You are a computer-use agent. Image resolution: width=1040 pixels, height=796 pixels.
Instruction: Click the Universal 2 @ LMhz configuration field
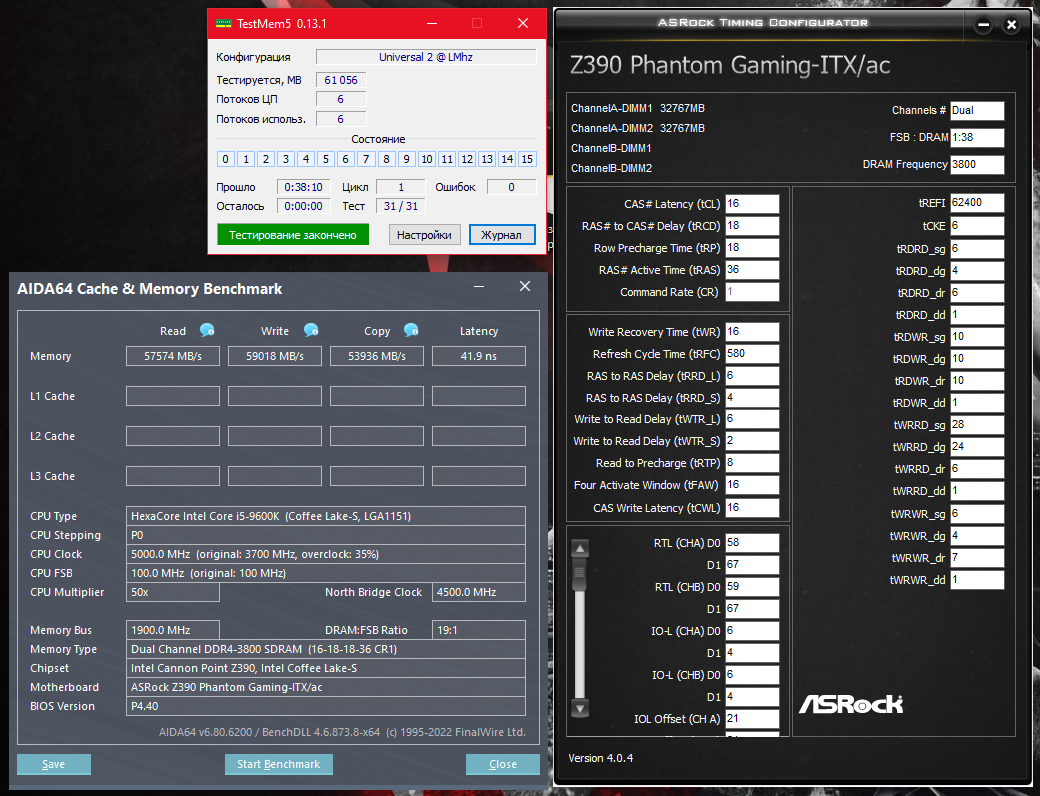click(x=426, y=57)
